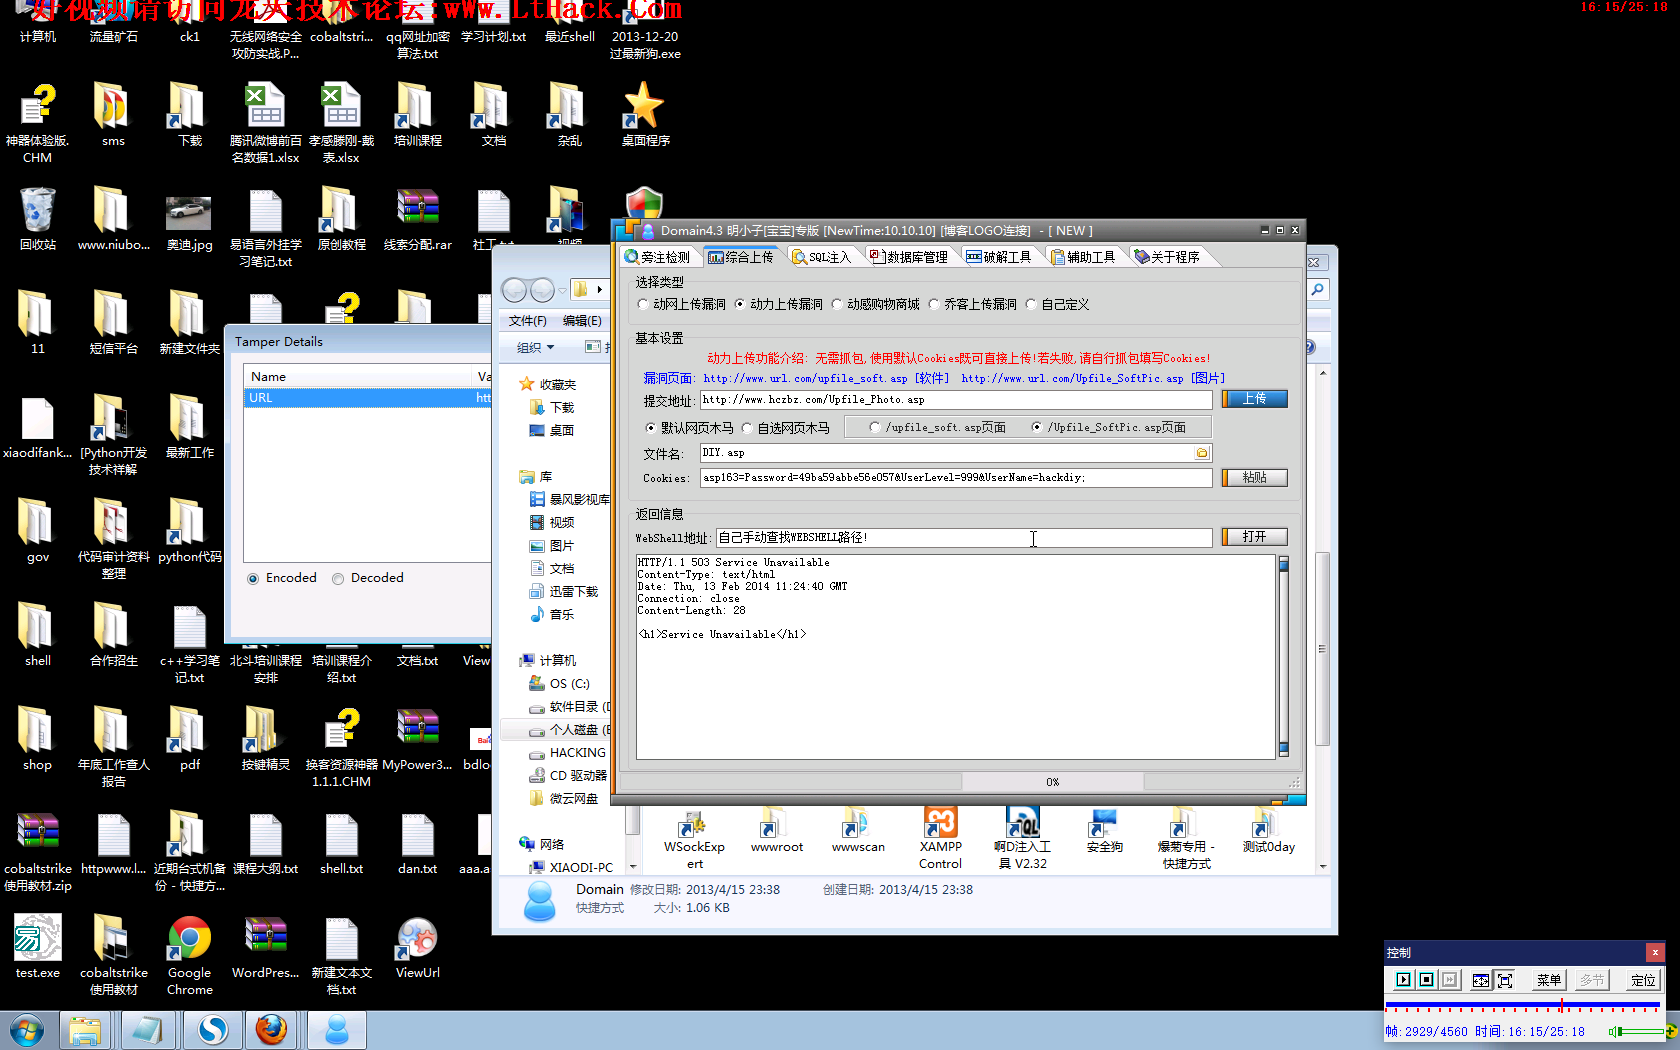Click the Google Chrome desktop icon
The width and height of the screenshot is (1680, 1050).
(x=190, y=955)
